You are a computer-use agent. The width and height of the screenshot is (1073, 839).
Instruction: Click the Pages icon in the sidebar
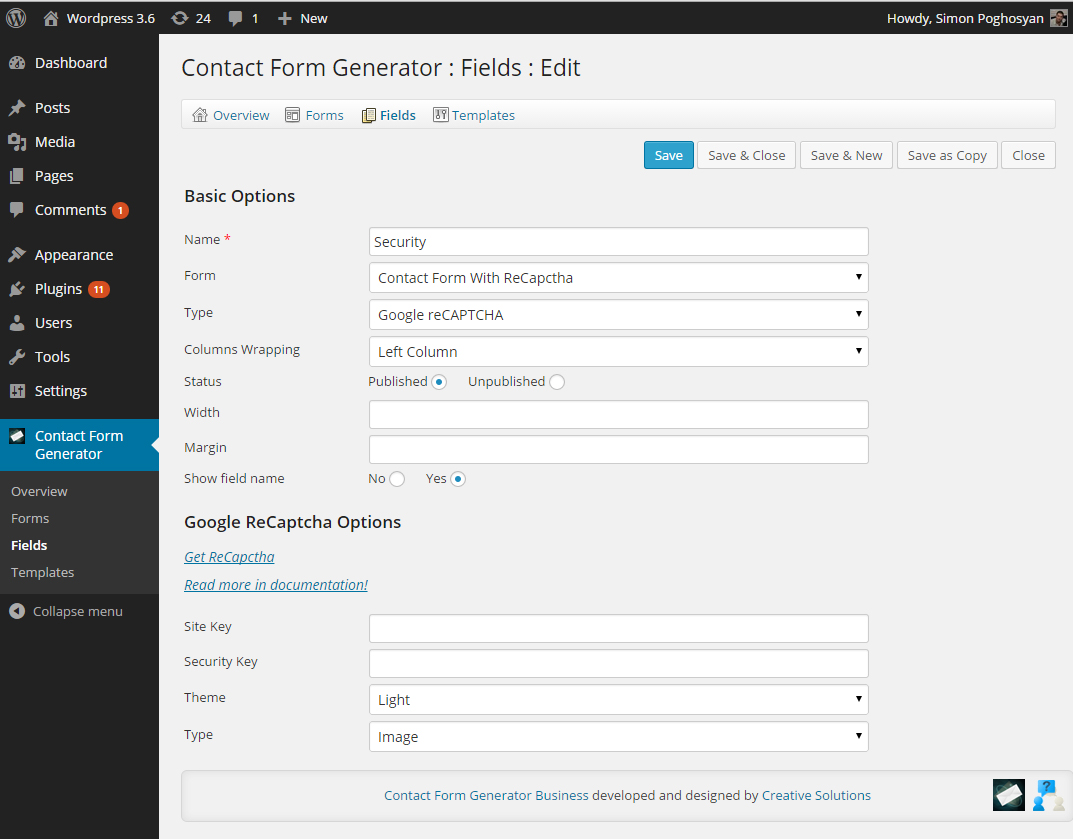pos(17,176)
